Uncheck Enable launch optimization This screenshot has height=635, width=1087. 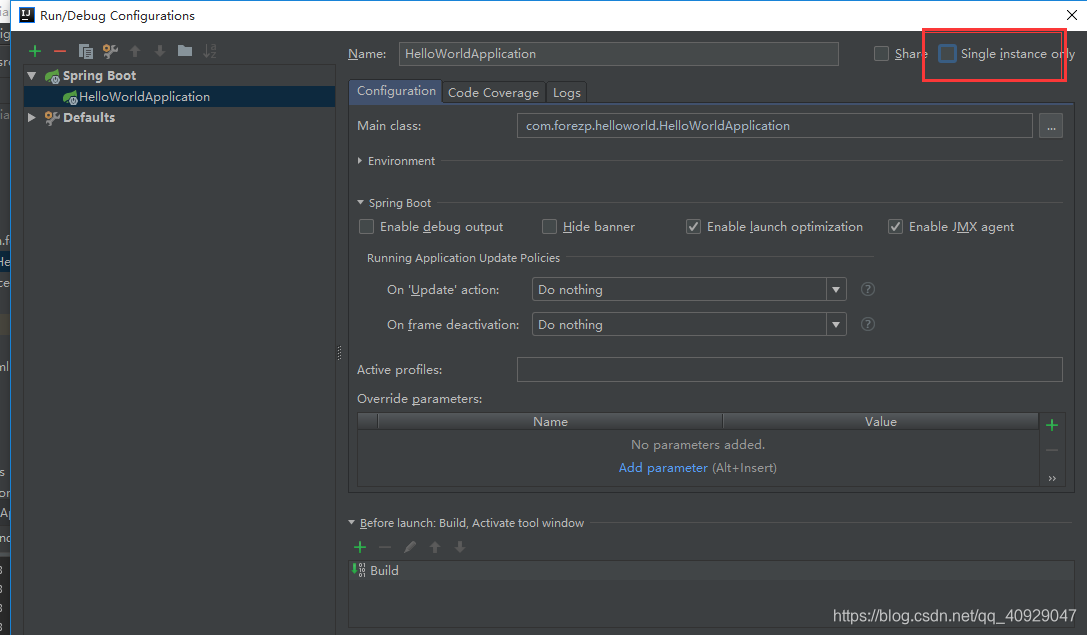point(693,227)
